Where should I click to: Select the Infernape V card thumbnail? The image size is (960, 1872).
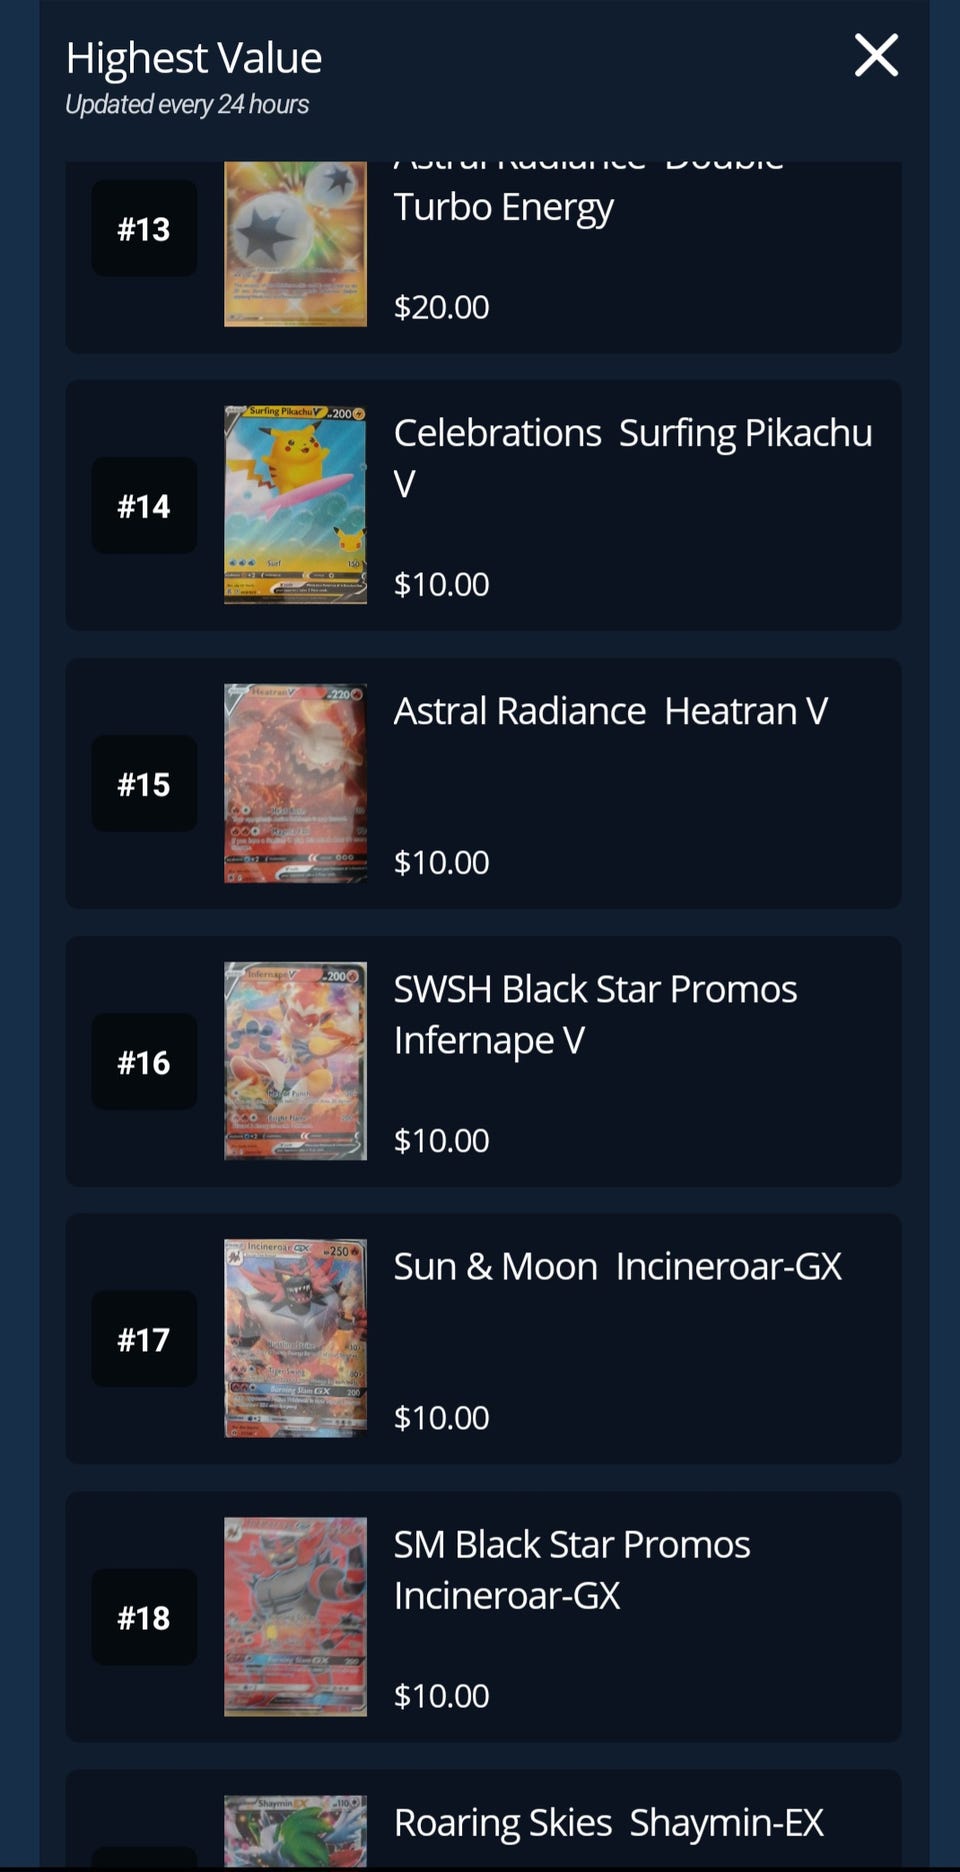295,1061
